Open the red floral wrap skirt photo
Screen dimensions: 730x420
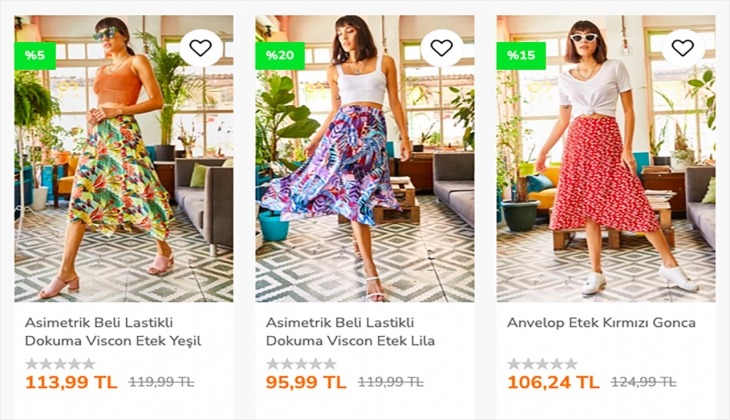click(606, 180)
